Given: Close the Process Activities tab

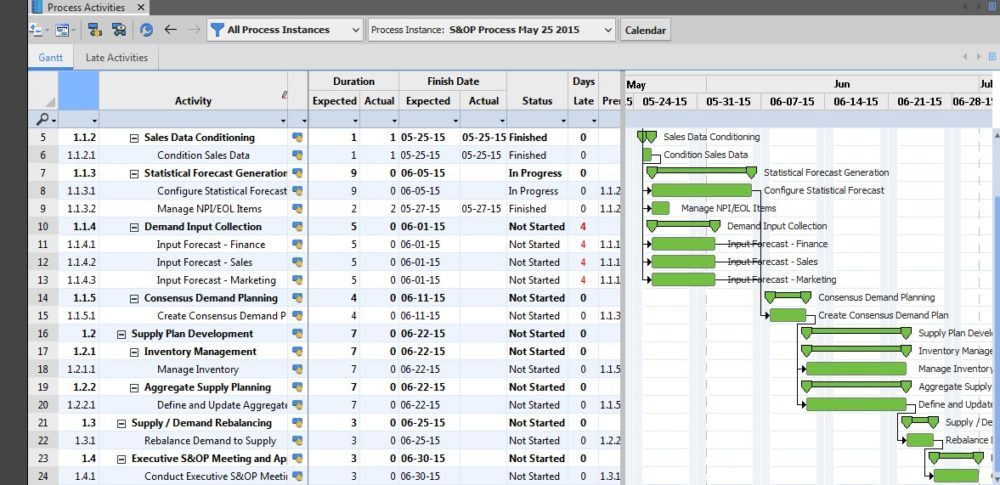Looking at the screenshot, I should pos(141,7).
